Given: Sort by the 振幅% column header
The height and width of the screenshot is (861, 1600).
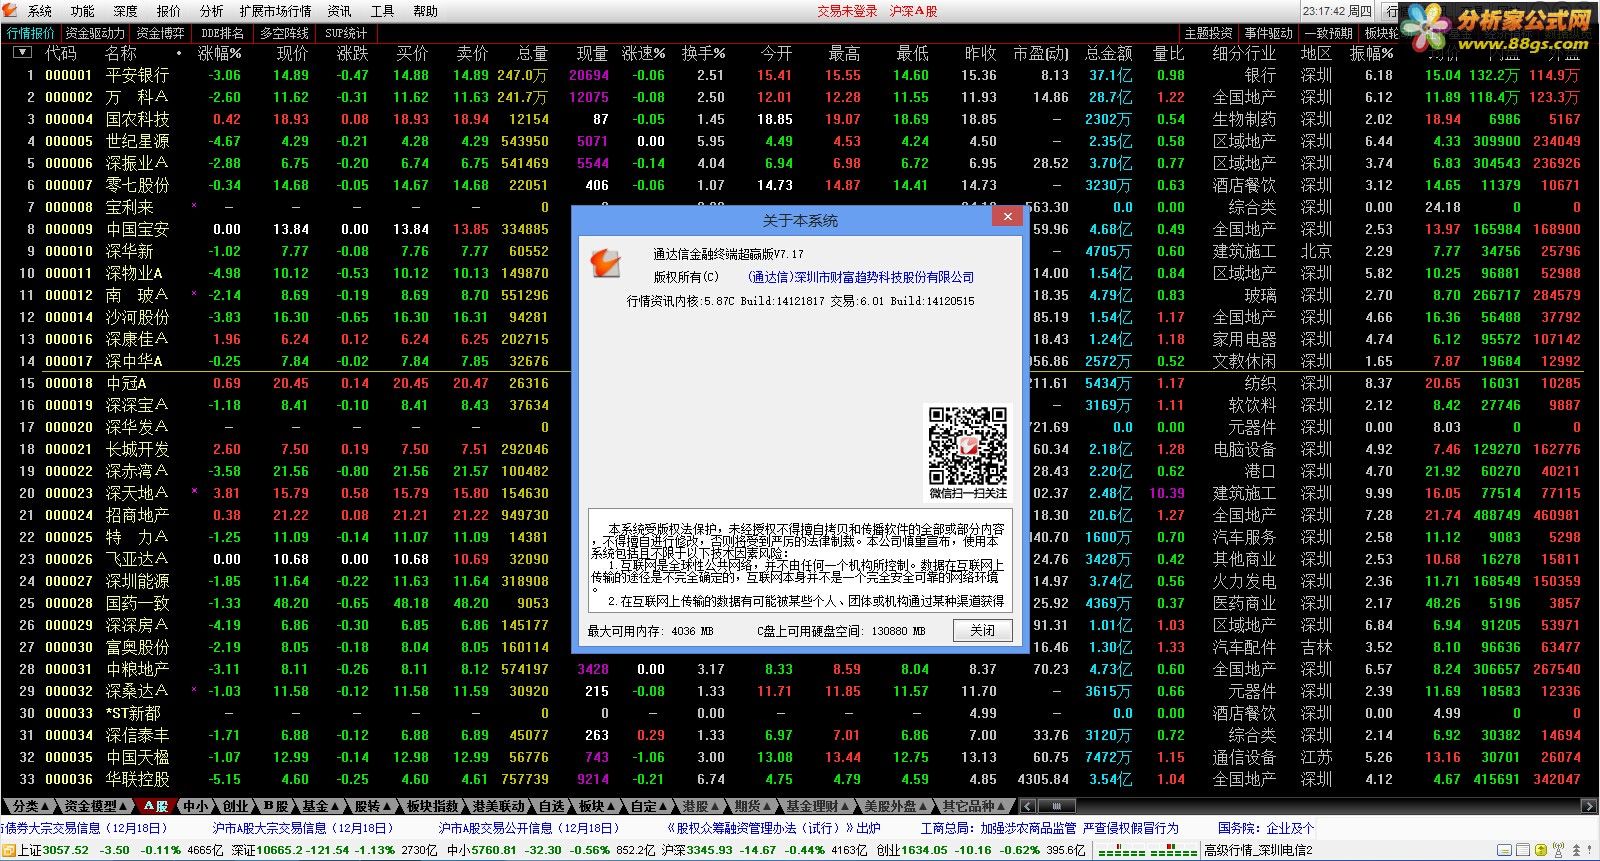Looking at the screenshot, I should (x=1371, y=53).
